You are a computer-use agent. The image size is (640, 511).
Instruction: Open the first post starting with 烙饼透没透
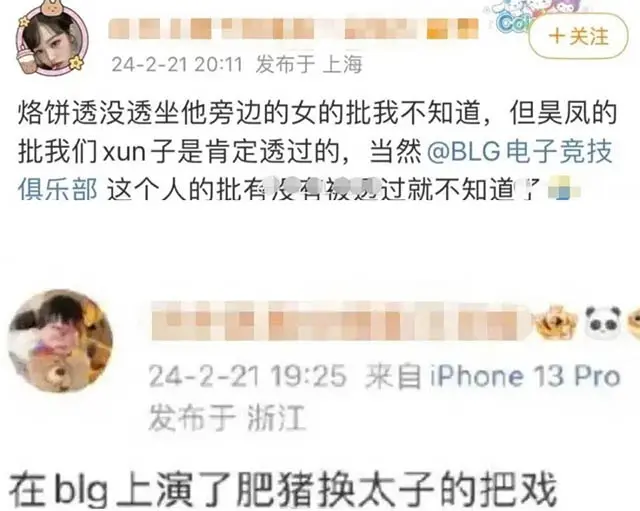click(x=317, y=151)
